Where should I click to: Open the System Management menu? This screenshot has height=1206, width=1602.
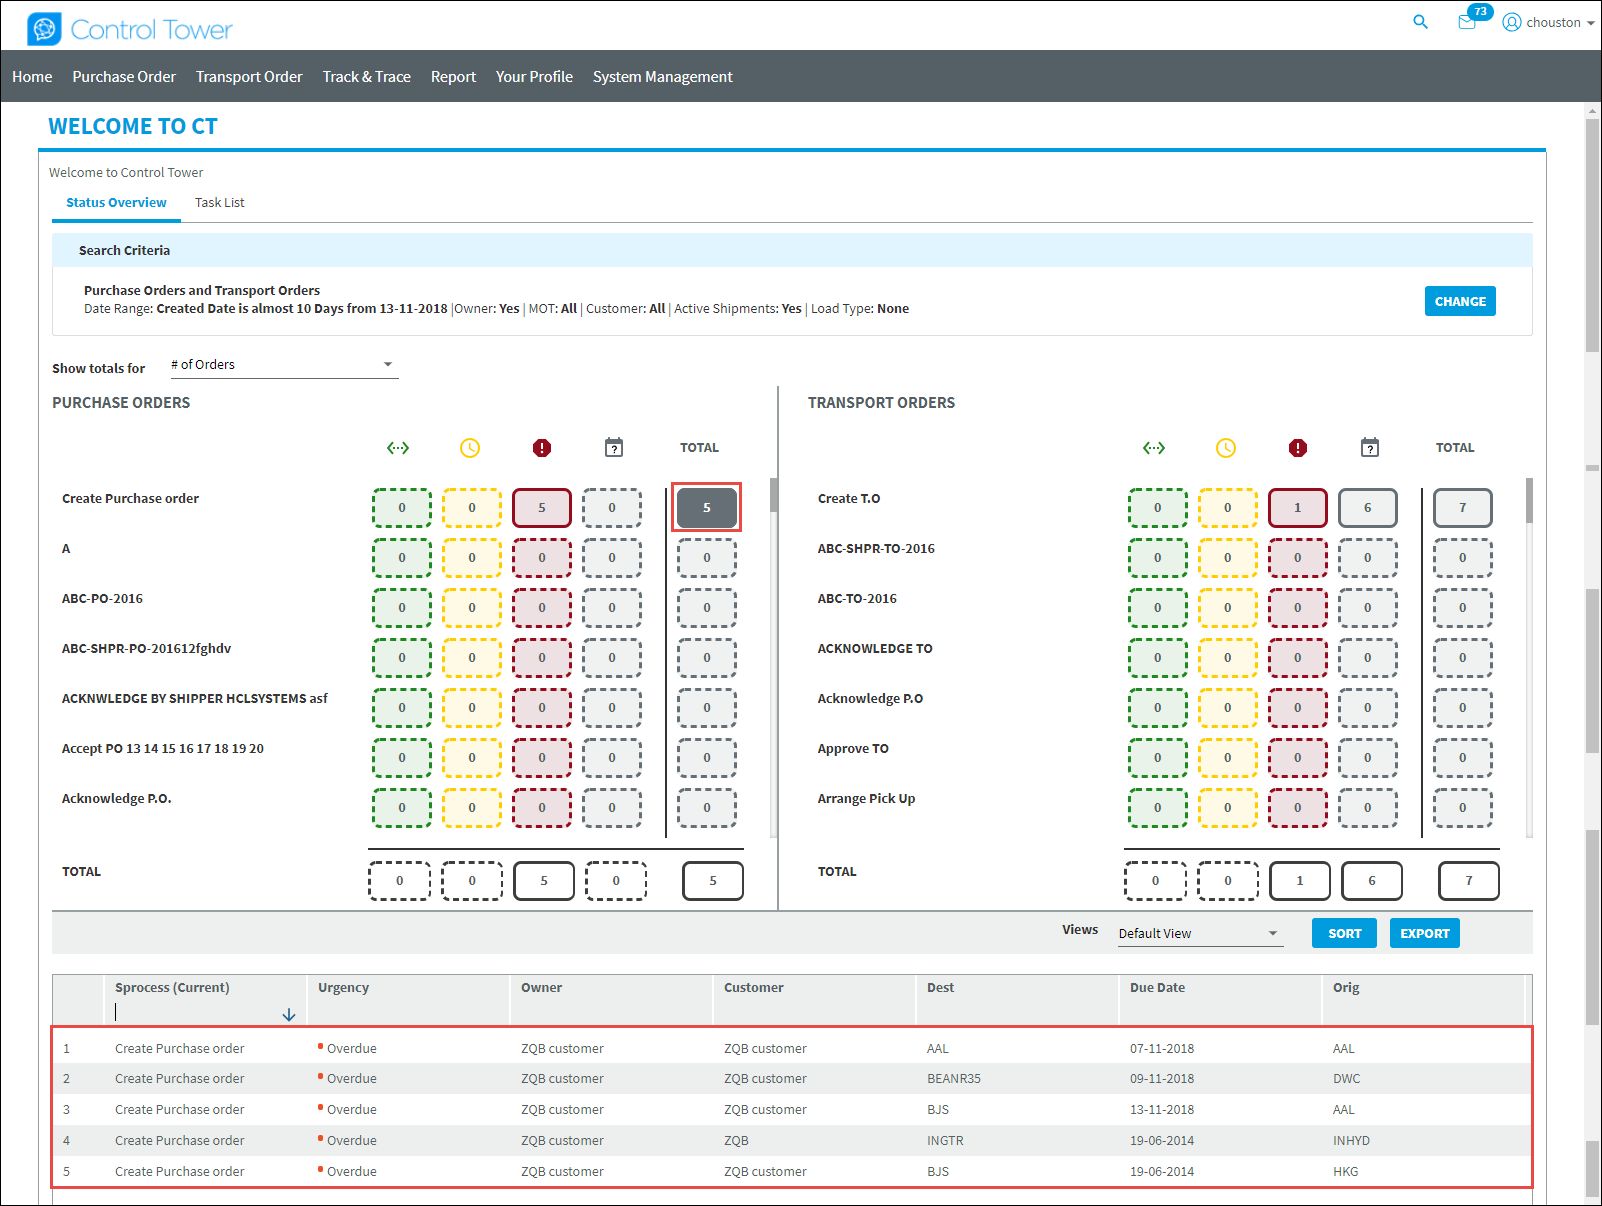point(662,76)
